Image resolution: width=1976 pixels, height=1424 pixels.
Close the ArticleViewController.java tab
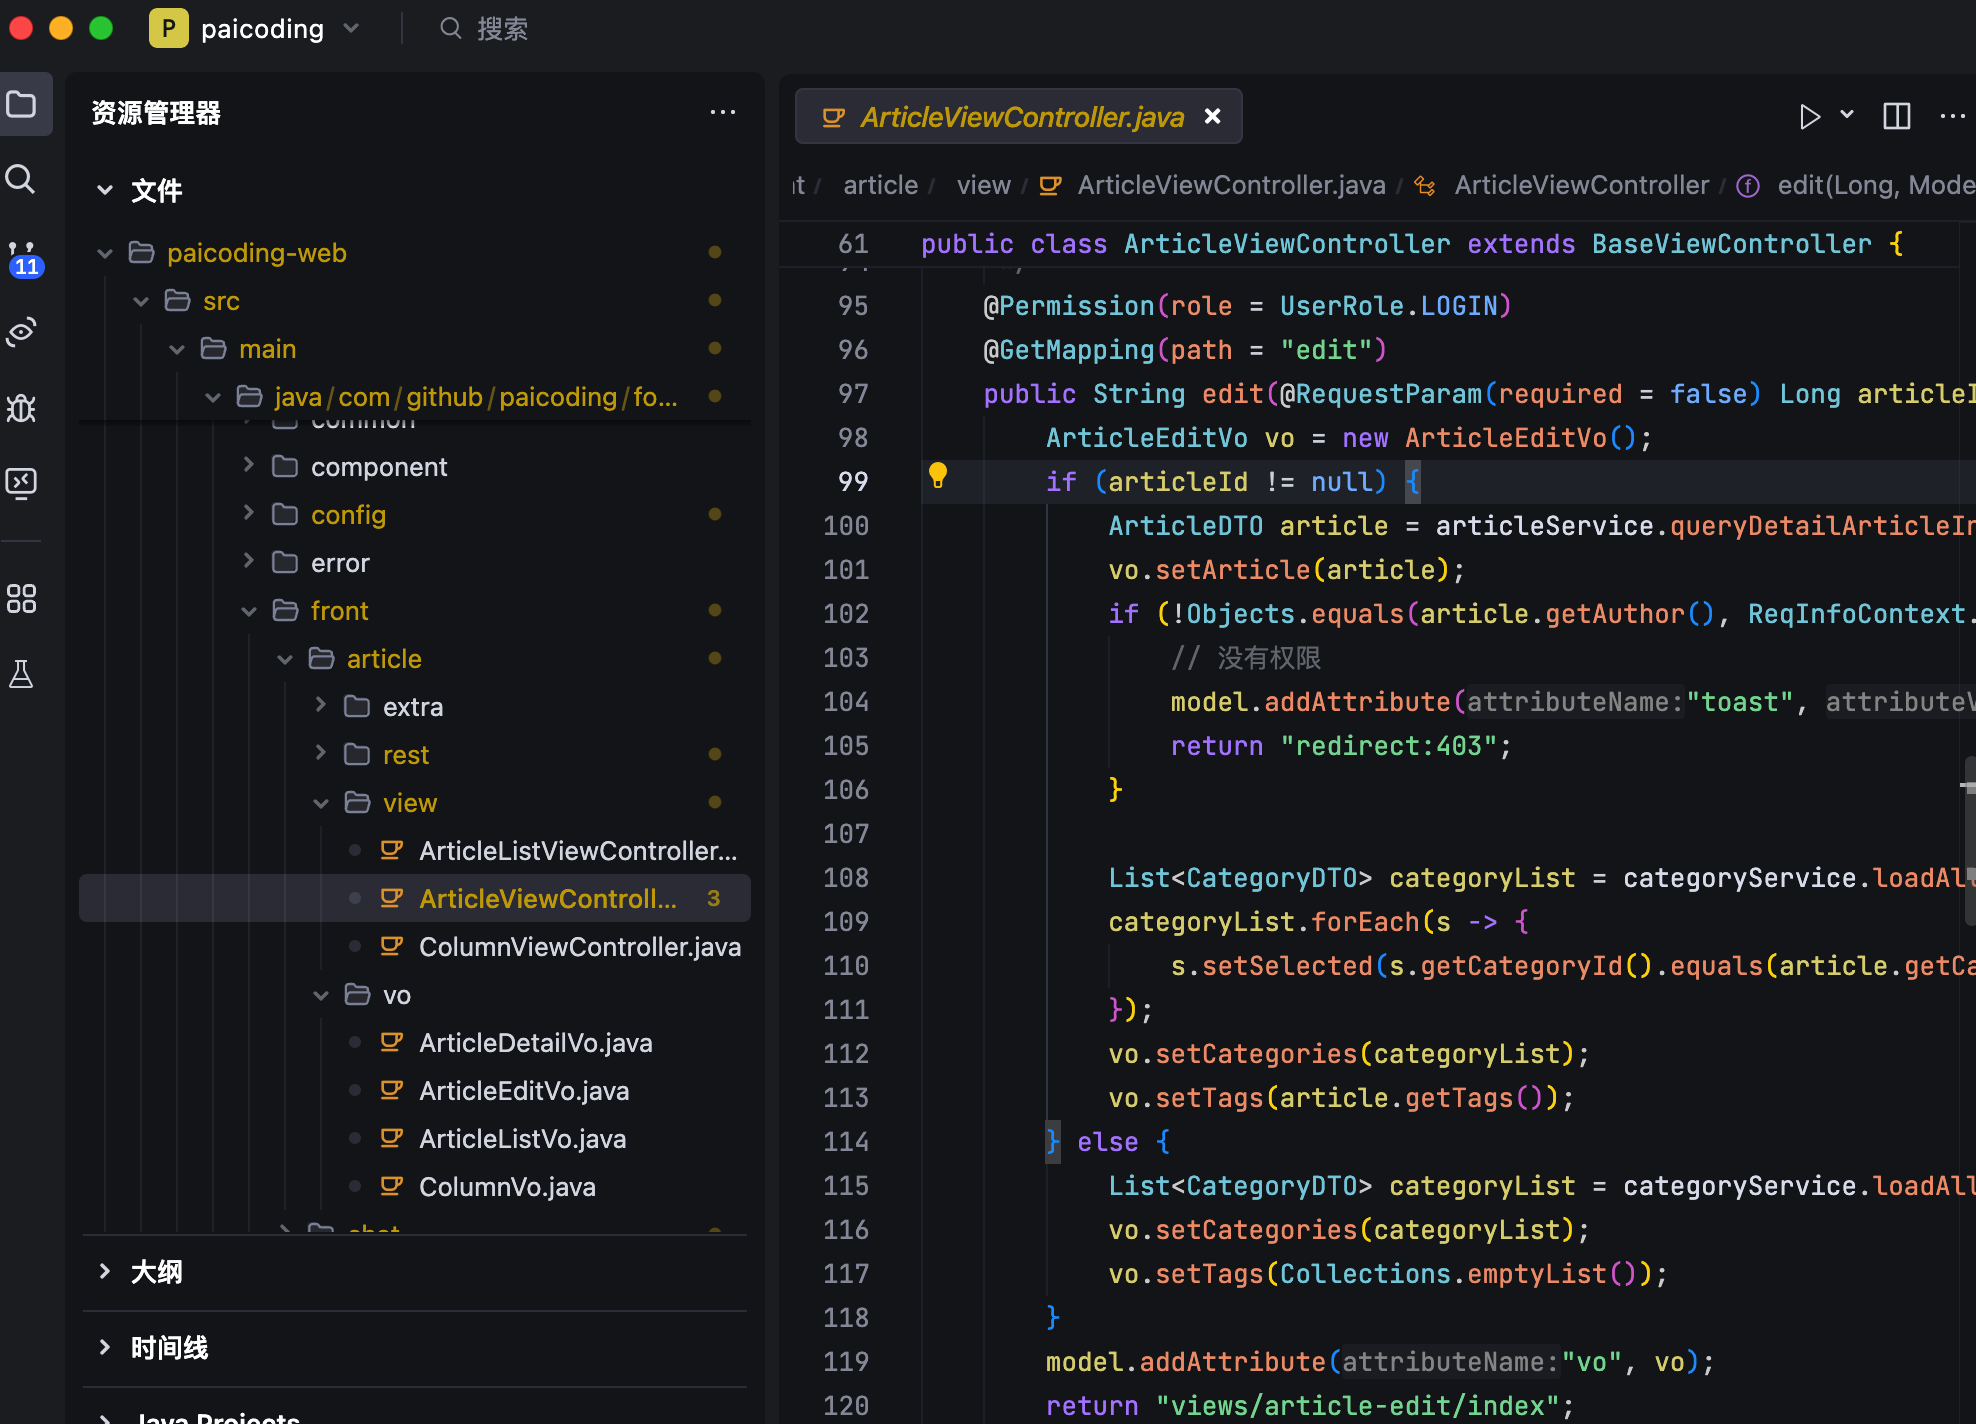click(1212, 117)
